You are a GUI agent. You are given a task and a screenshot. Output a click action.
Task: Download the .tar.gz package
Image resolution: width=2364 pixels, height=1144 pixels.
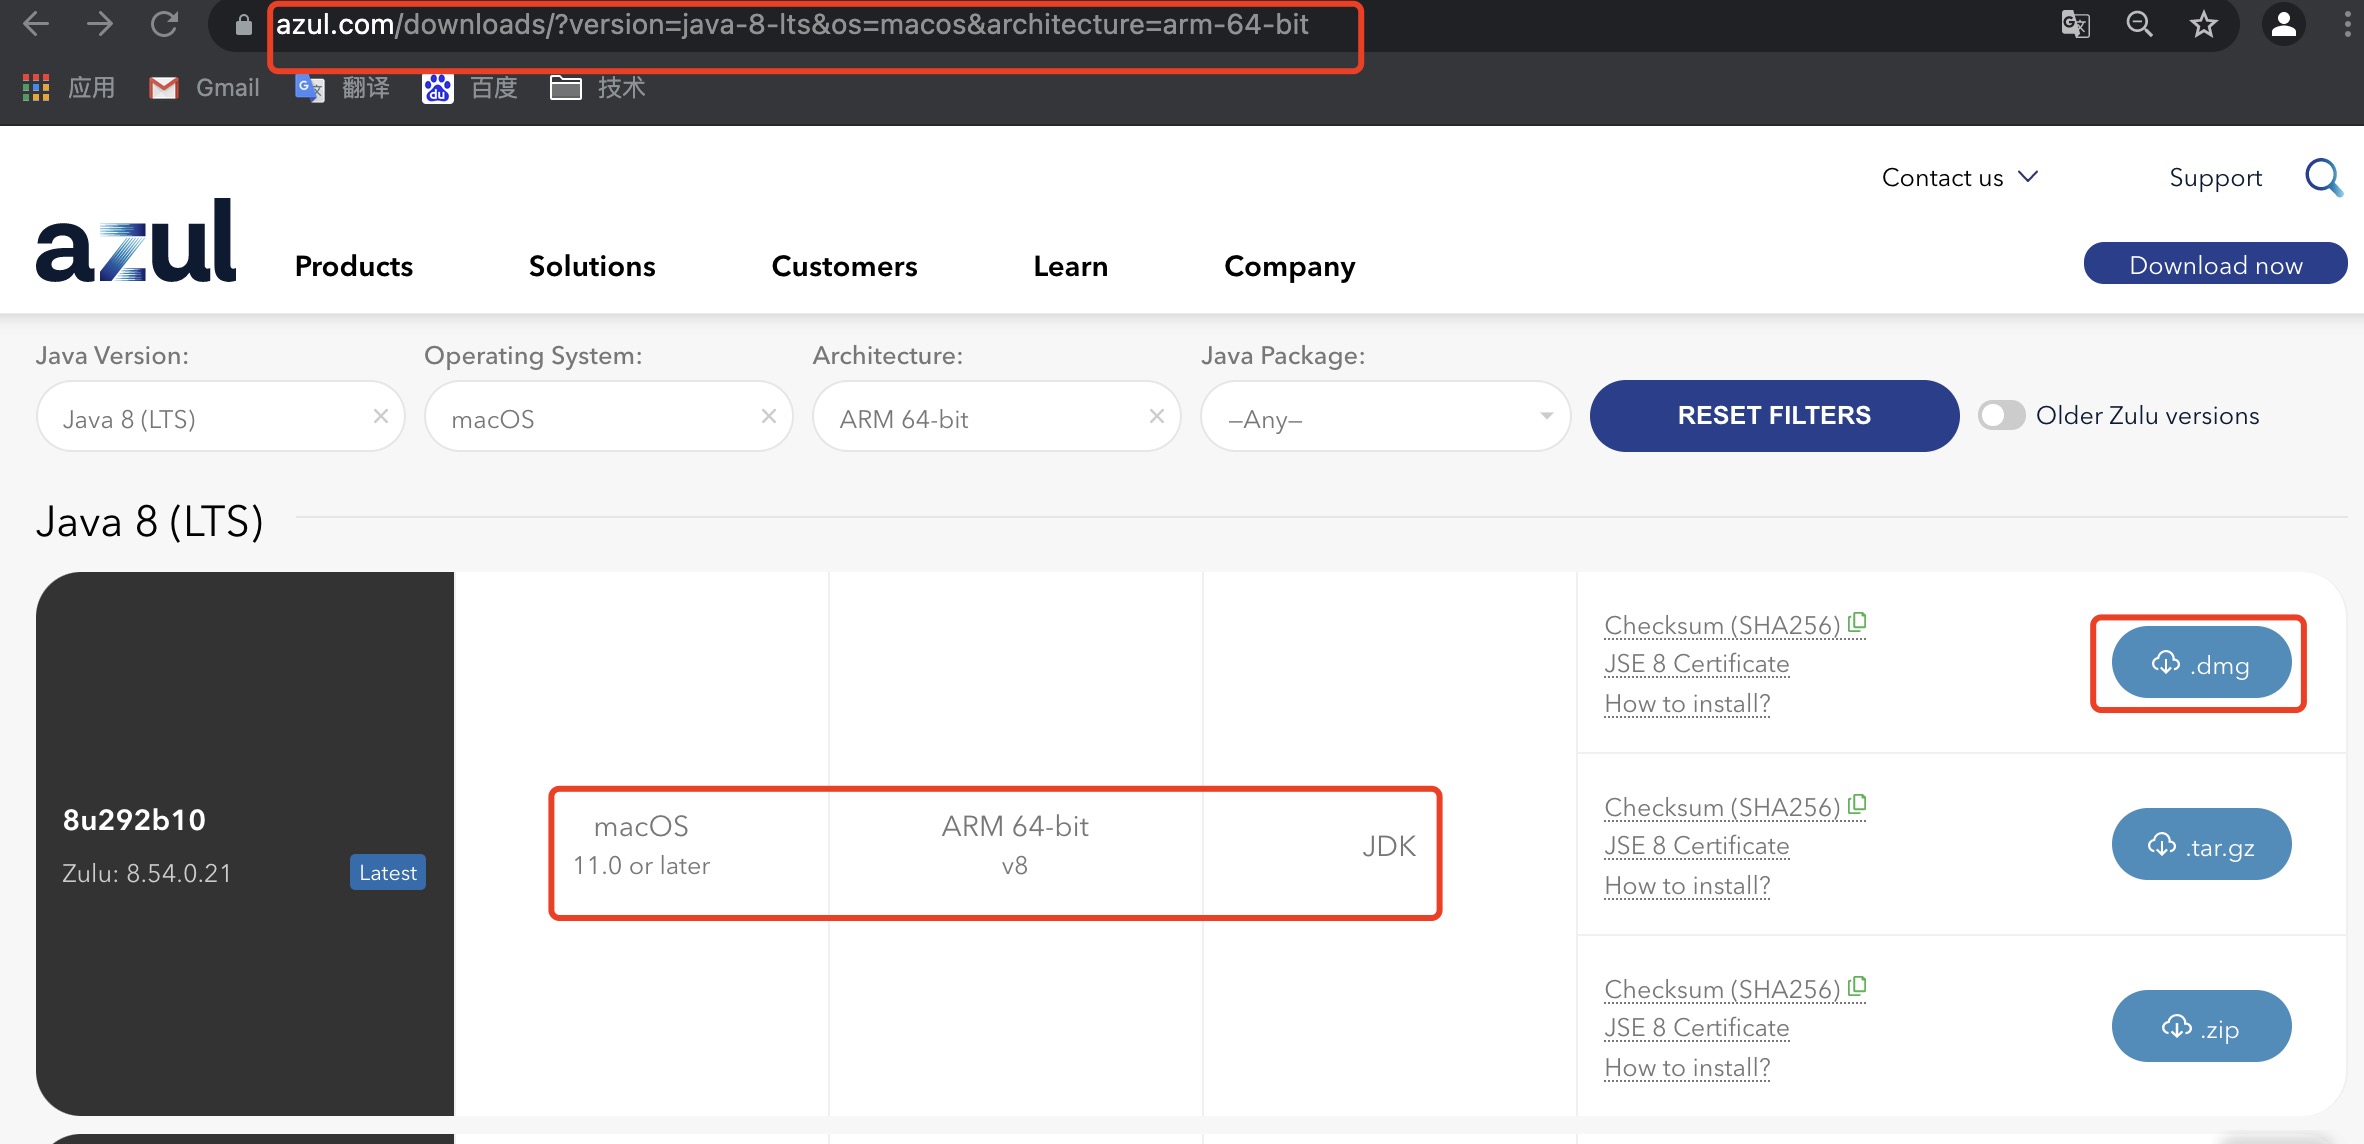(x=2201, y=844)
